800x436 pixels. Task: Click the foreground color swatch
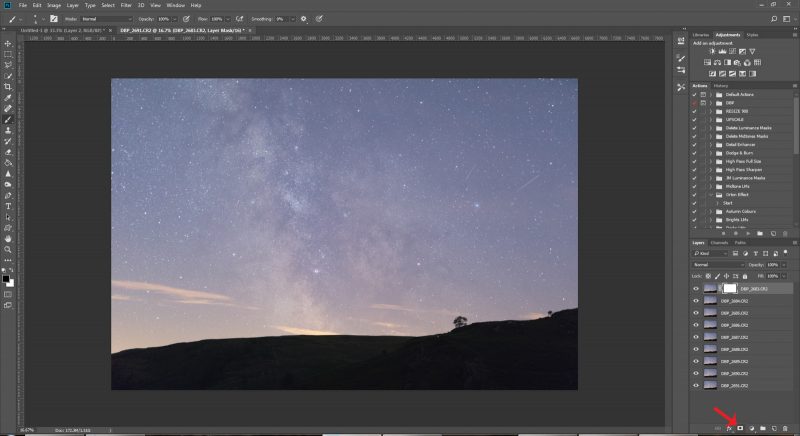6,279
